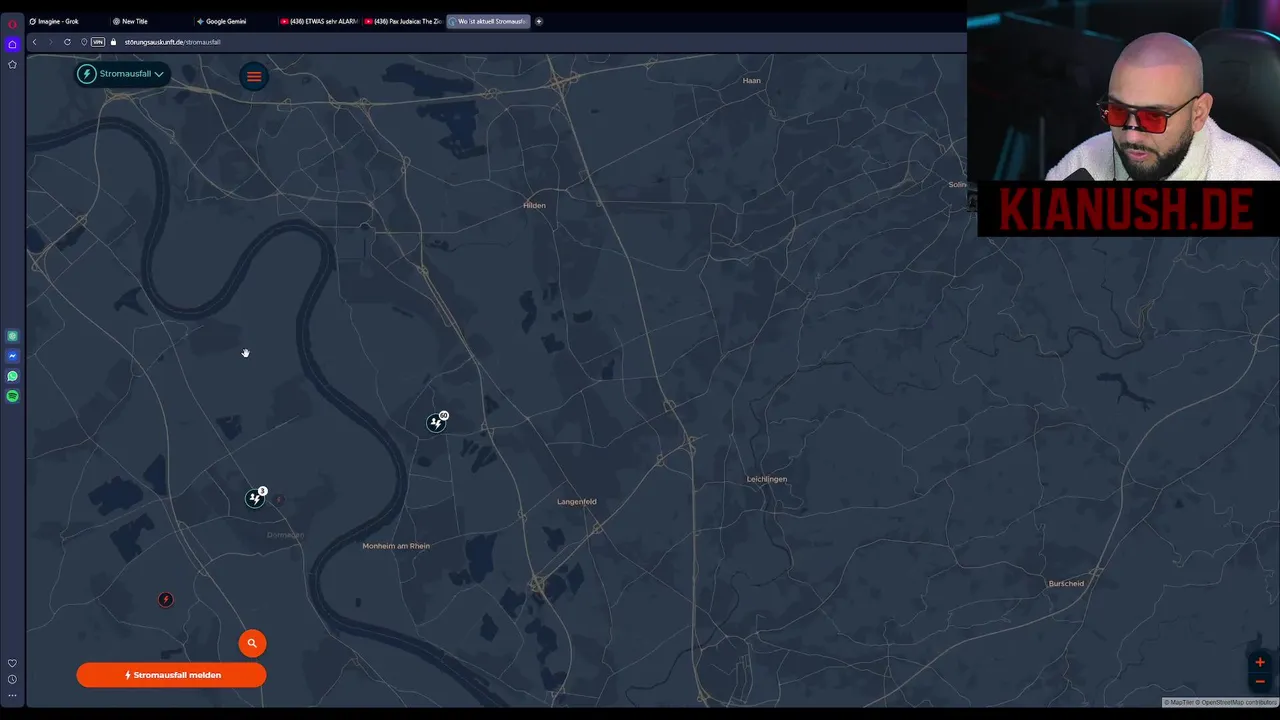
Task: Open the location pin icon in address bar
Action: [84, 42]
